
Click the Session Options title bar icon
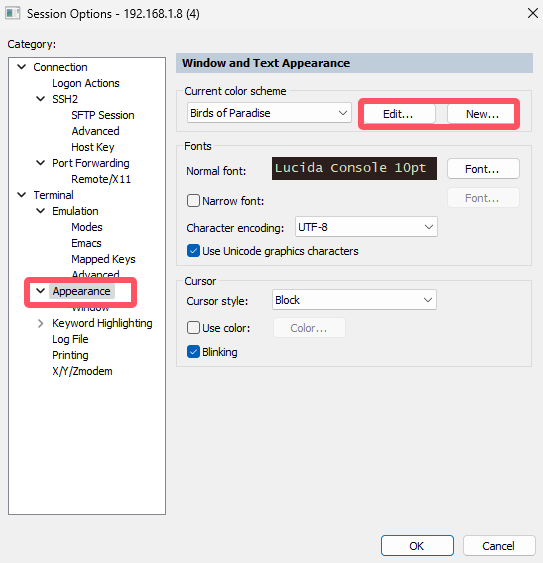pyautogui.click(x=13, y=13)
